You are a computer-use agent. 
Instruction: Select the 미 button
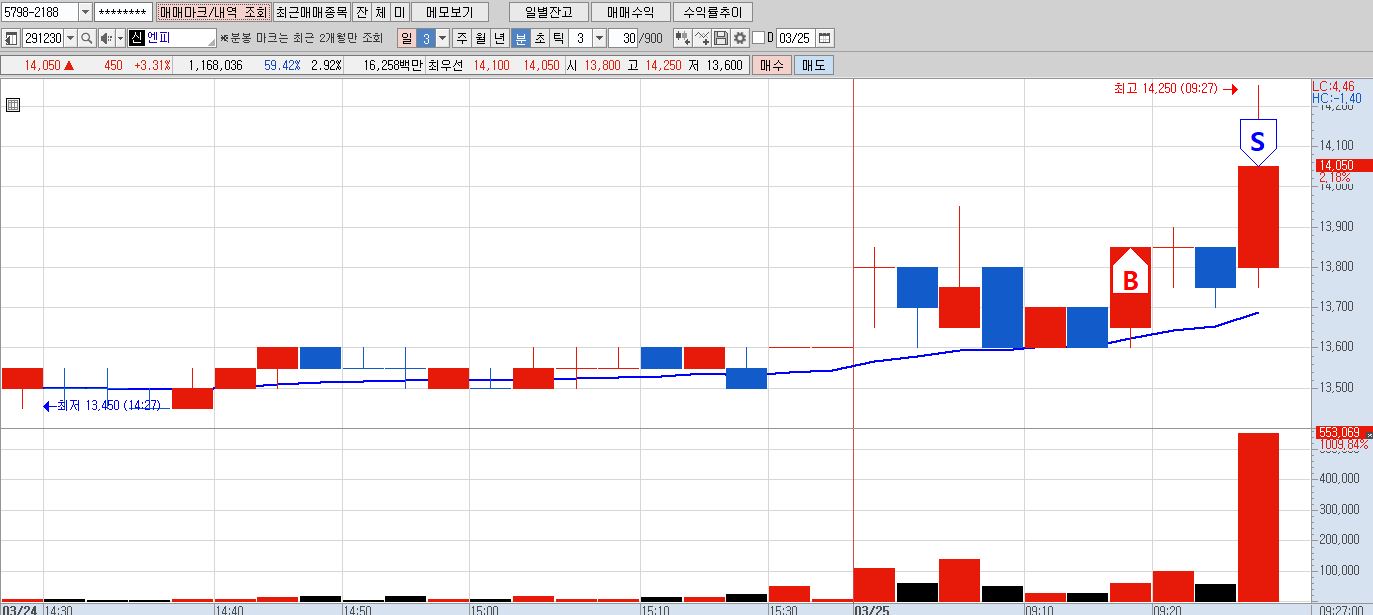[x=400, y=12]
